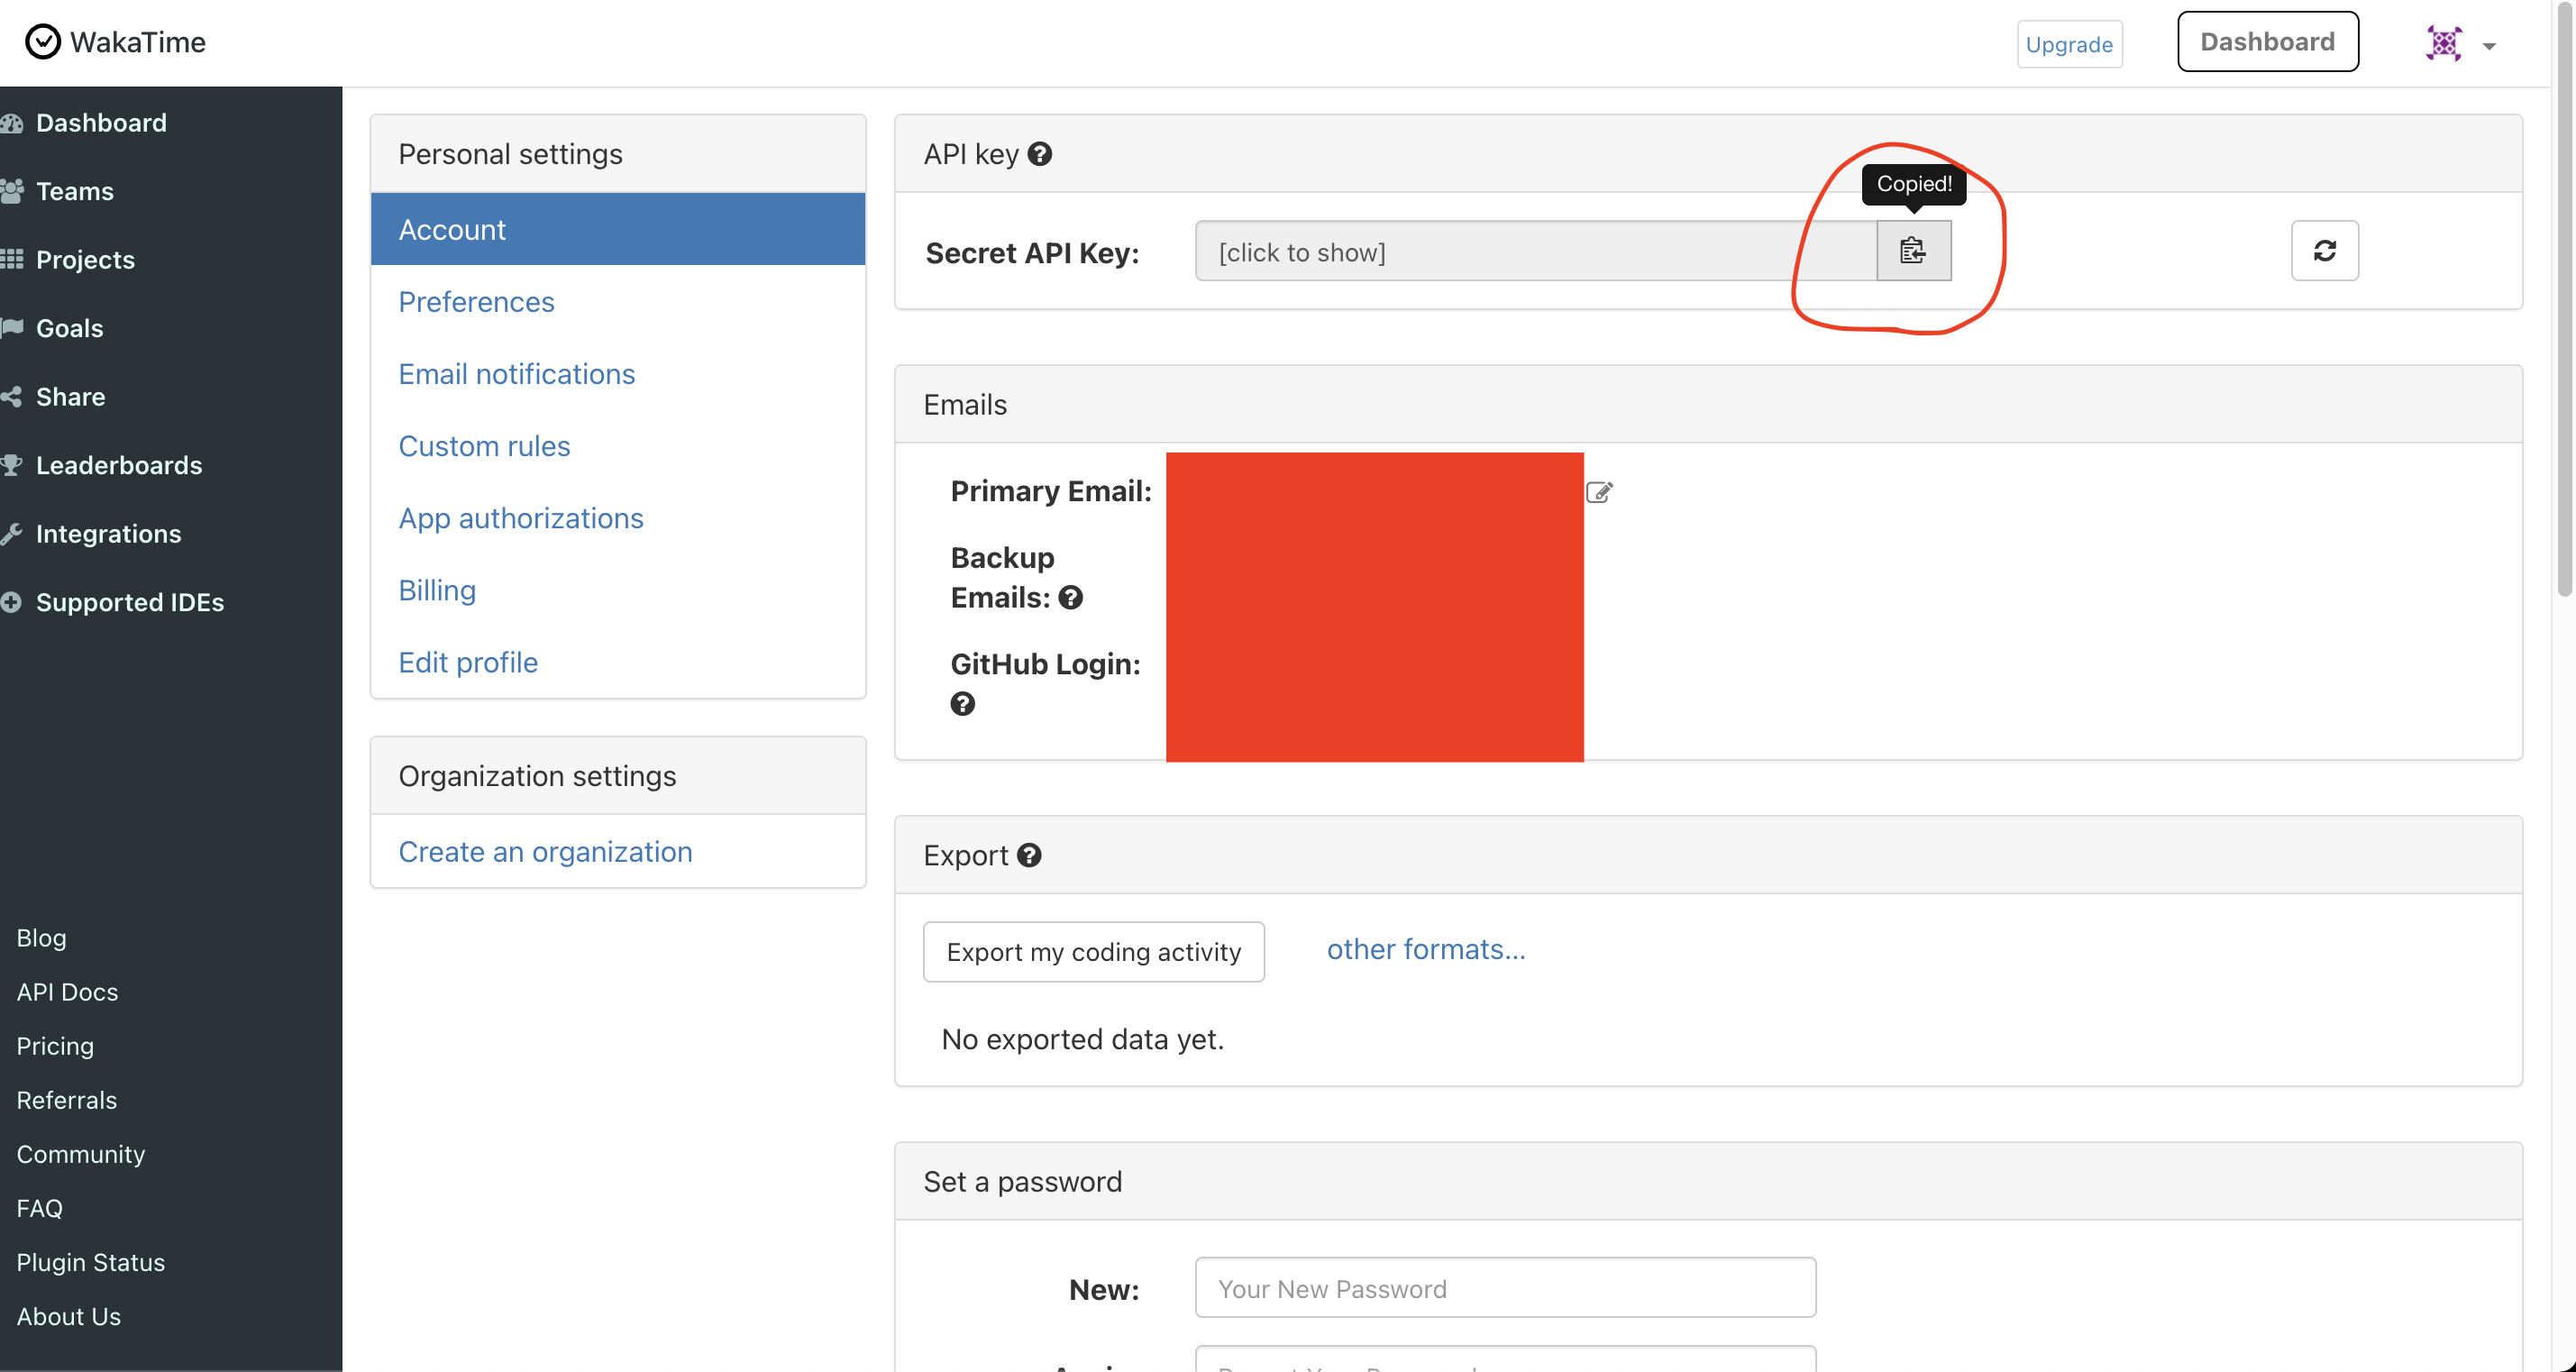
Task: Click the edit primary email pencil icon
Action: (1598, 492)
